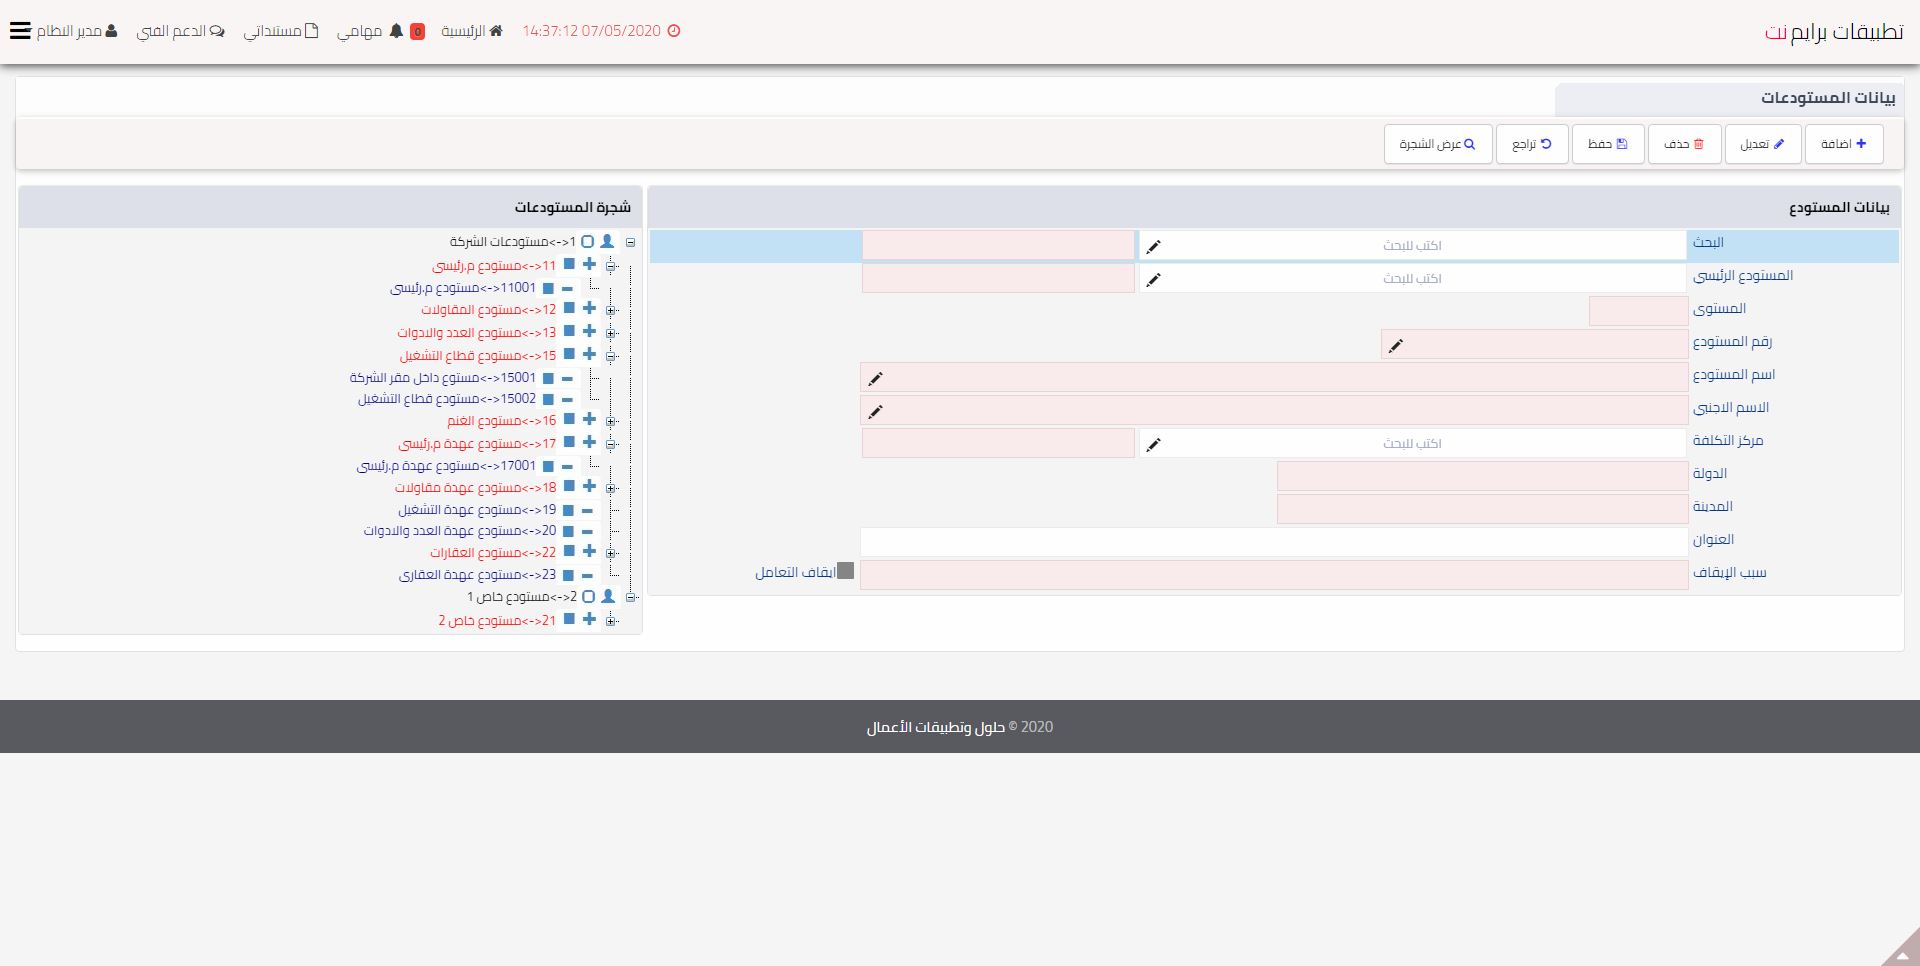The image size is (1920, 966).
Task: Check the box beside 2 مستودع خاص 1
Action: (x=589, y=597)
